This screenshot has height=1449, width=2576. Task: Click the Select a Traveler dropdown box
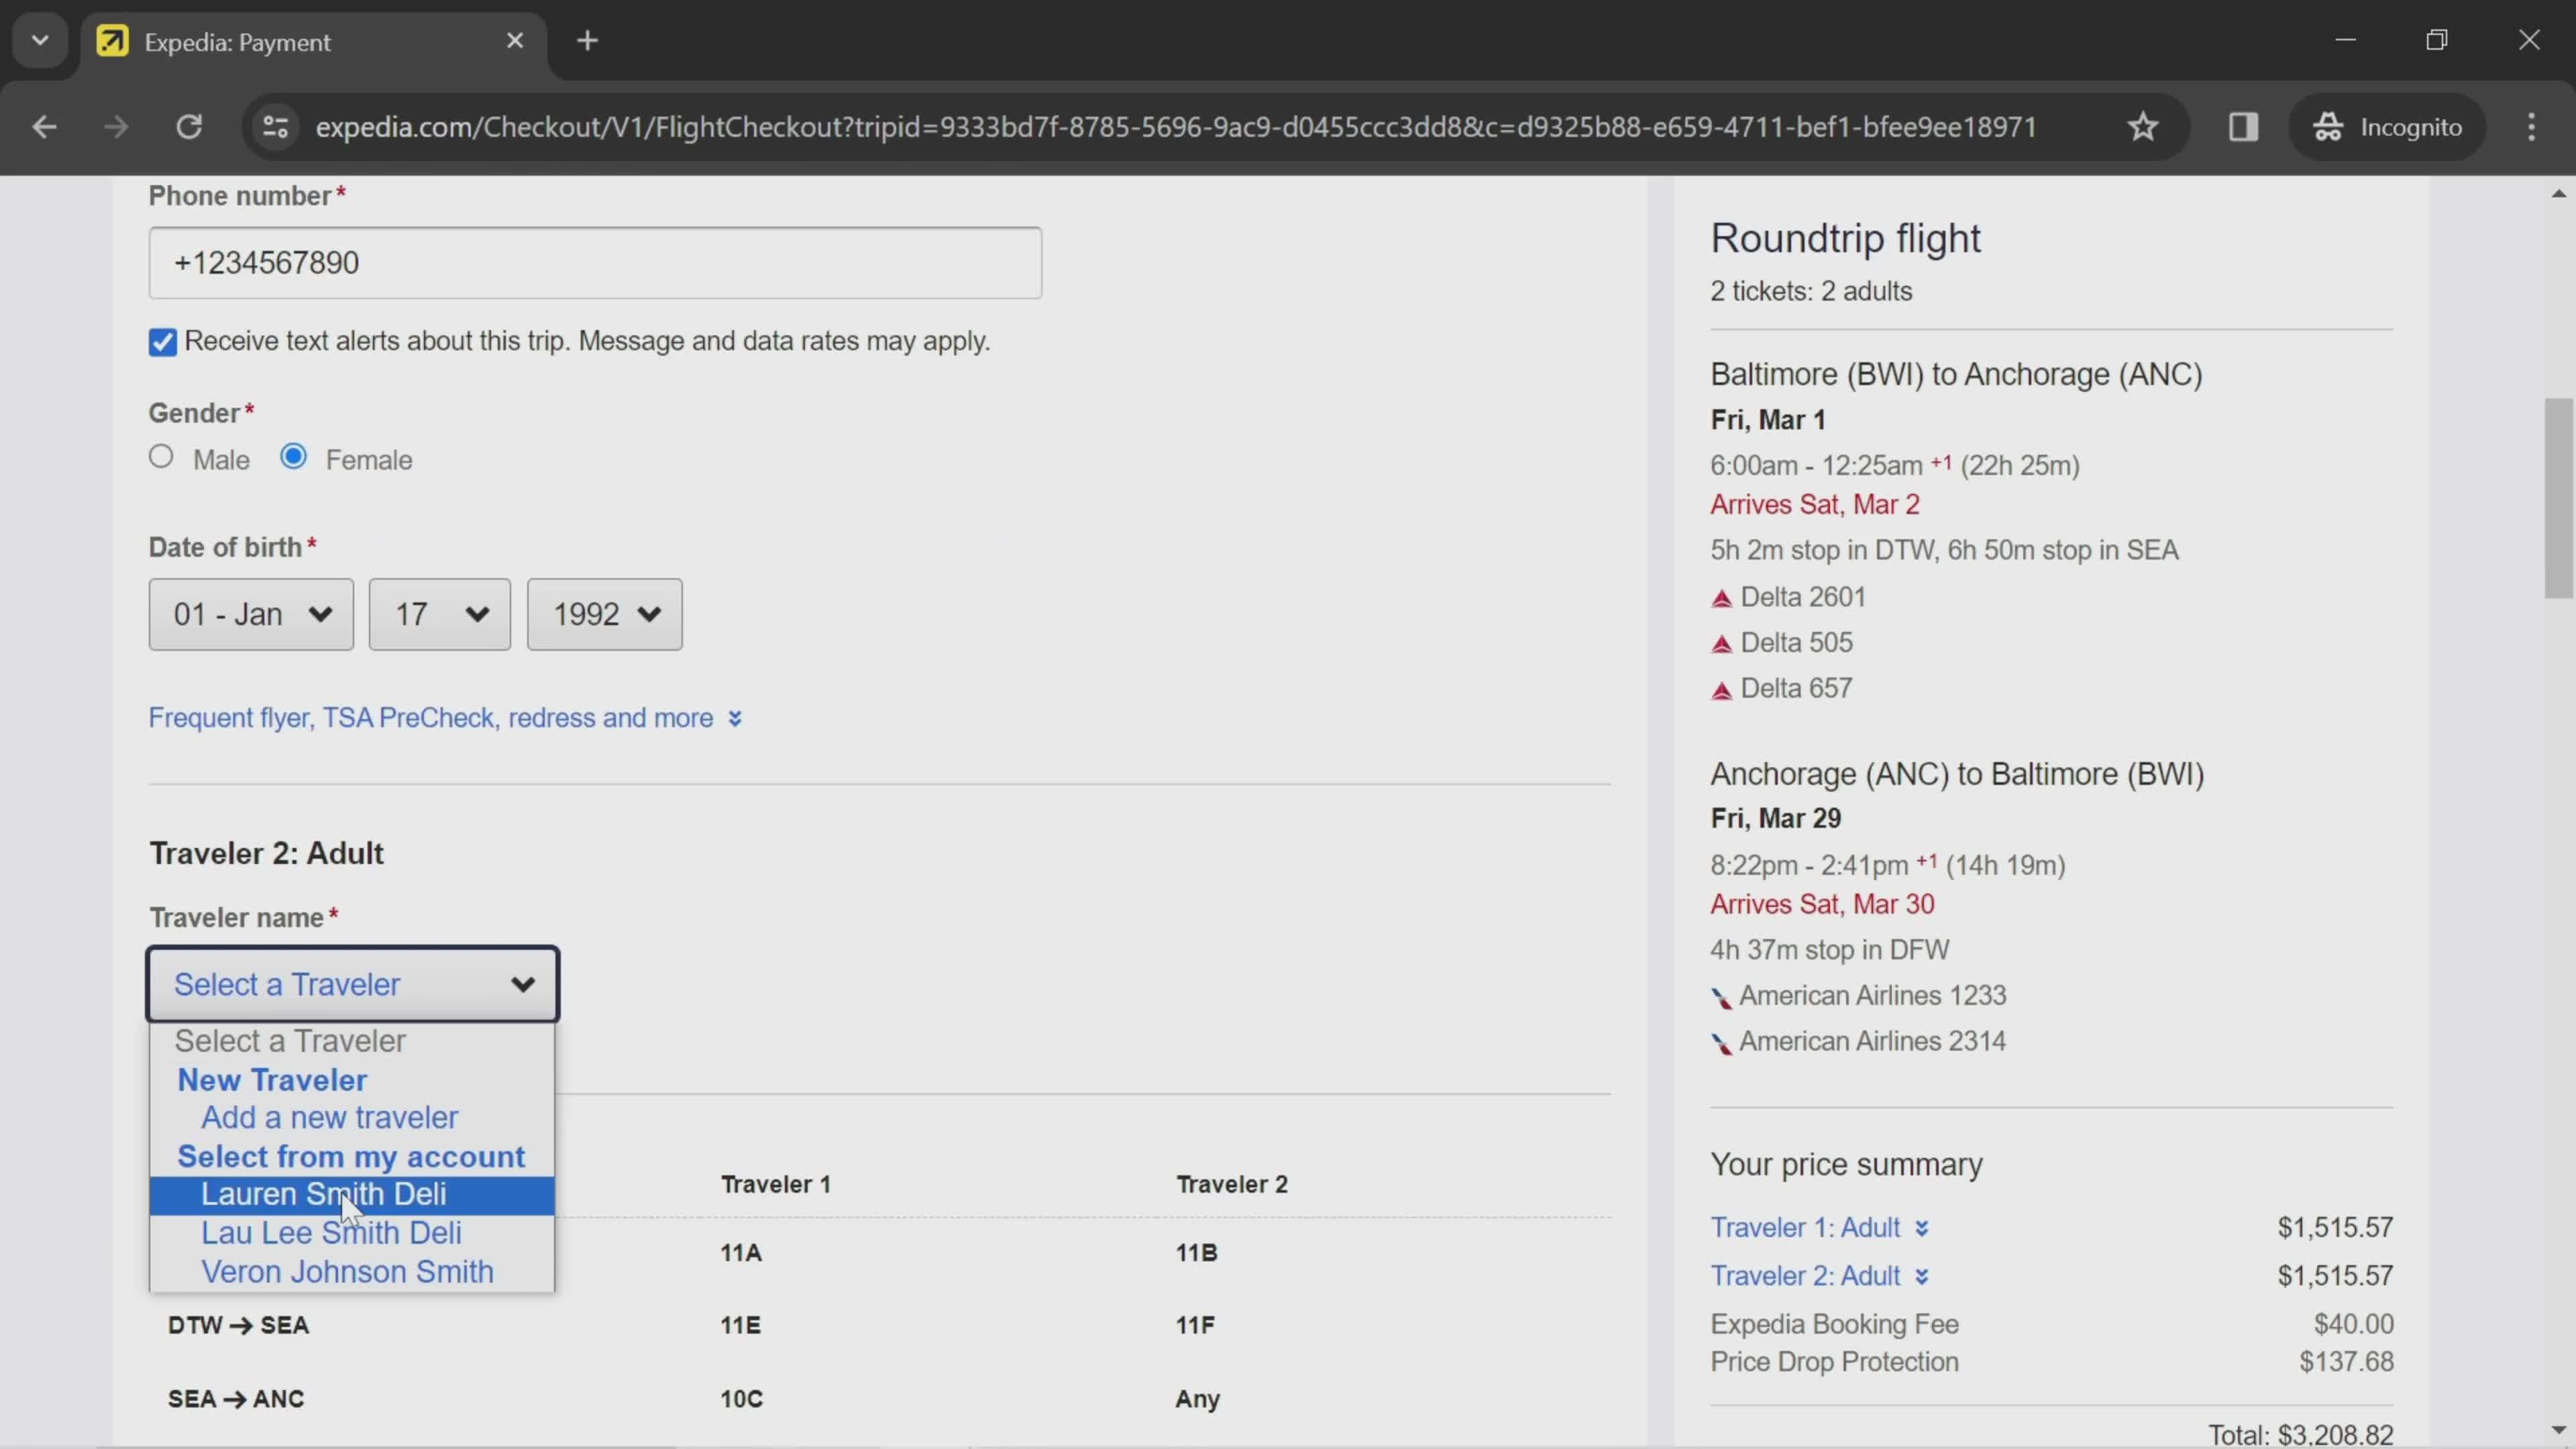tap(353, 984)
